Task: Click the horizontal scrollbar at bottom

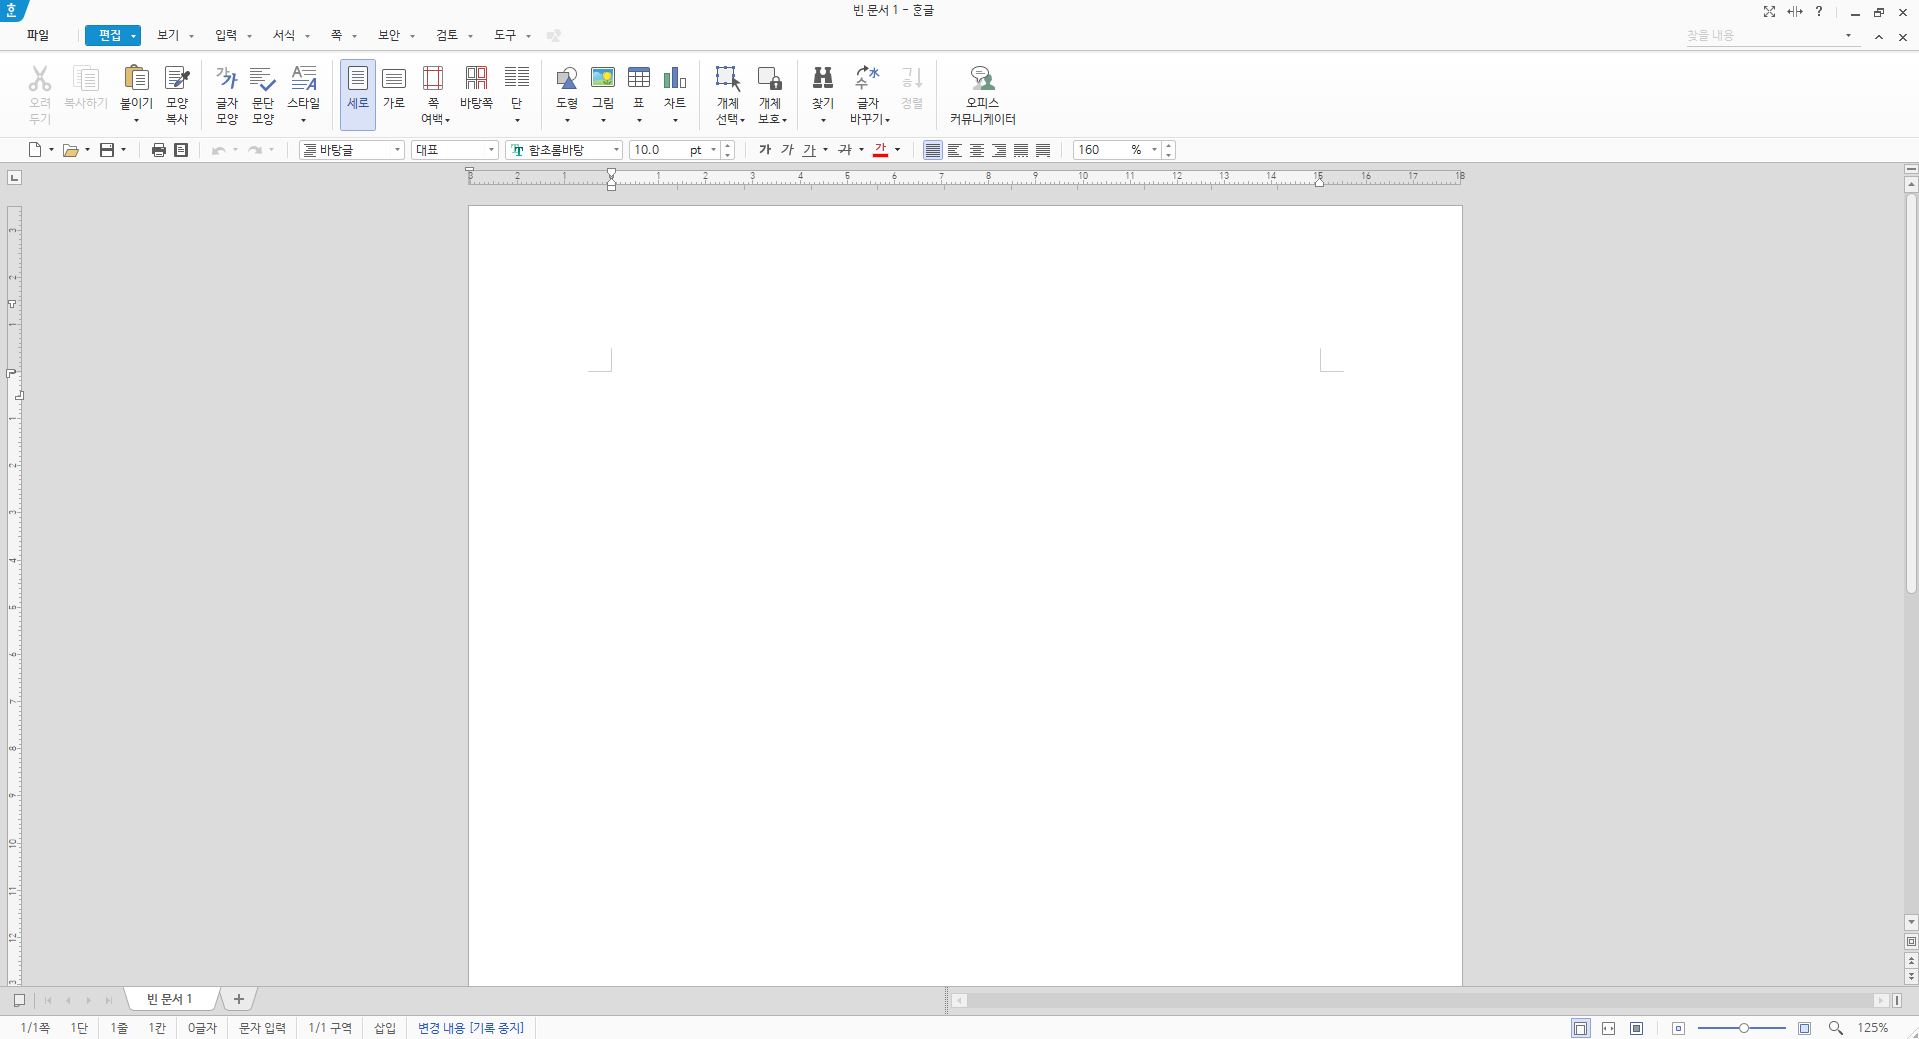Action: click(1419, 1000)
